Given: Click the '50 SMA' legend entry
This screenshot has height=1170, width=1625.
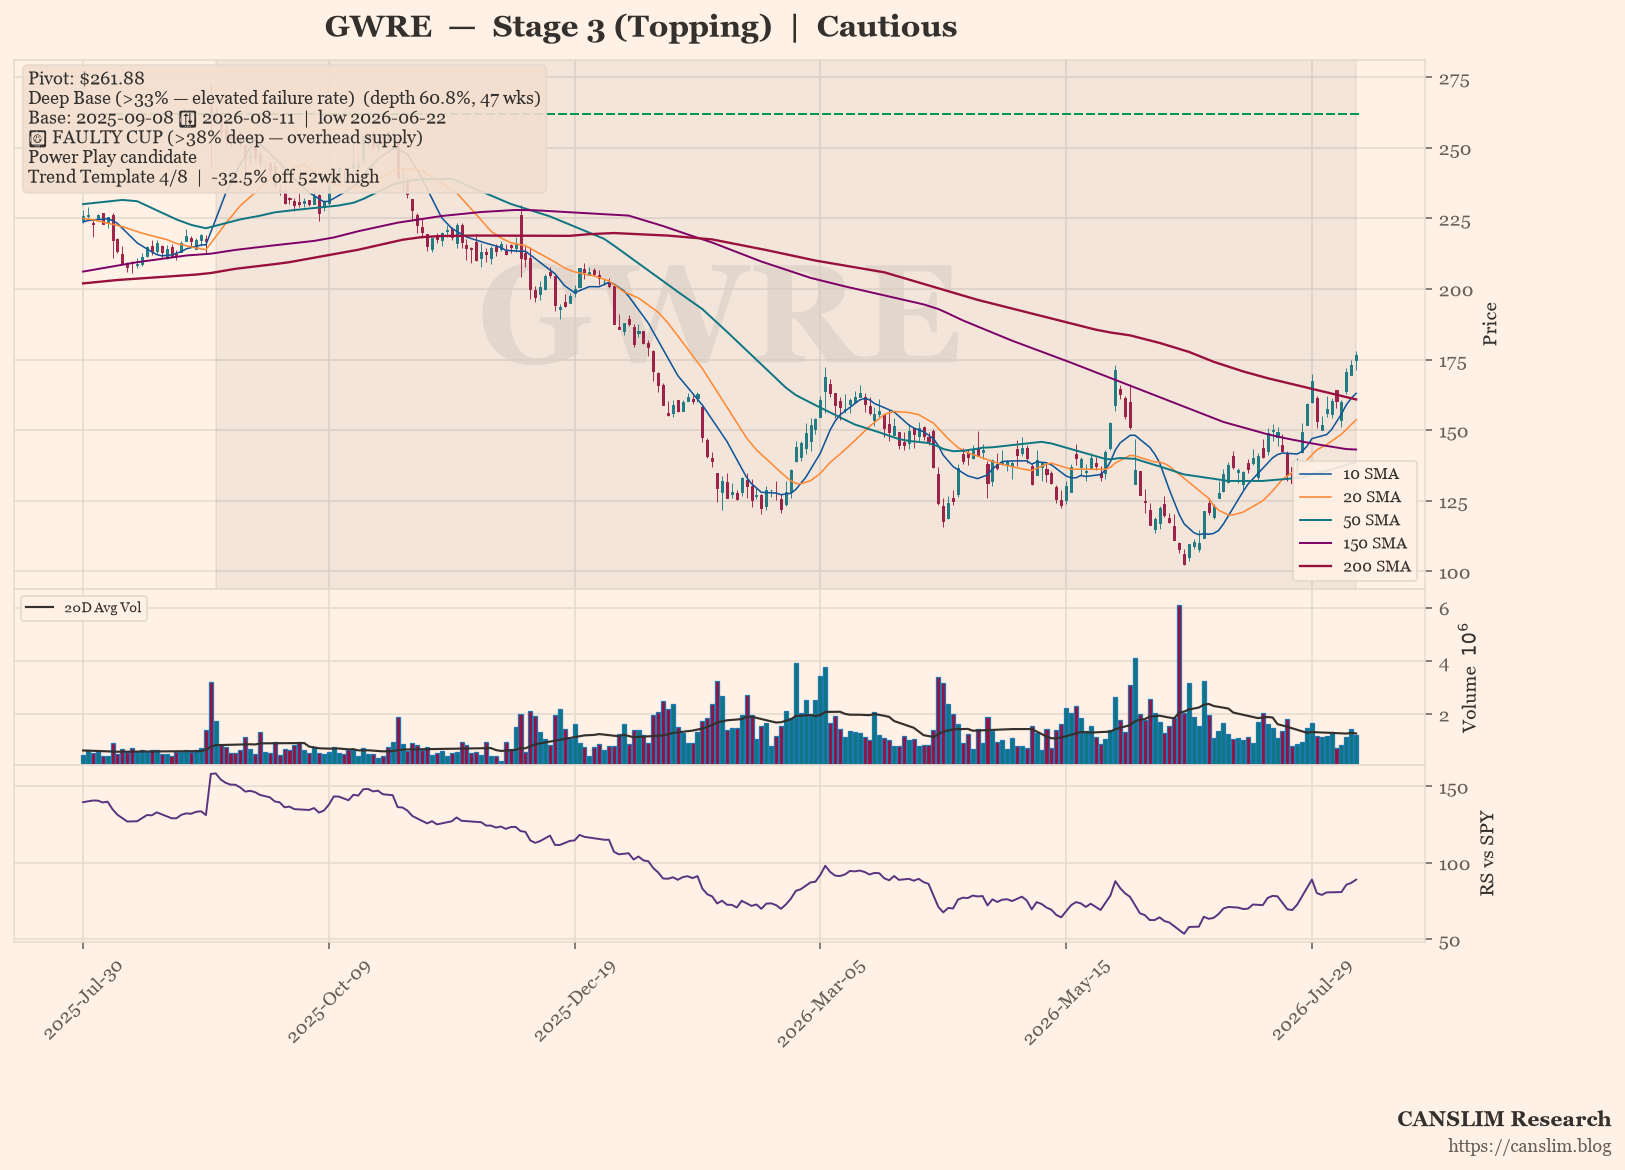Looking at the screenshot, I should (1356, 520).
